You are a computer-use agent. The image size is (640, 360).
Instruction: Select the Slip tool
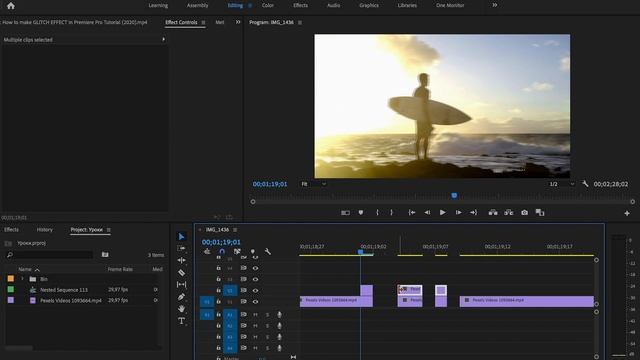[181, 284]
